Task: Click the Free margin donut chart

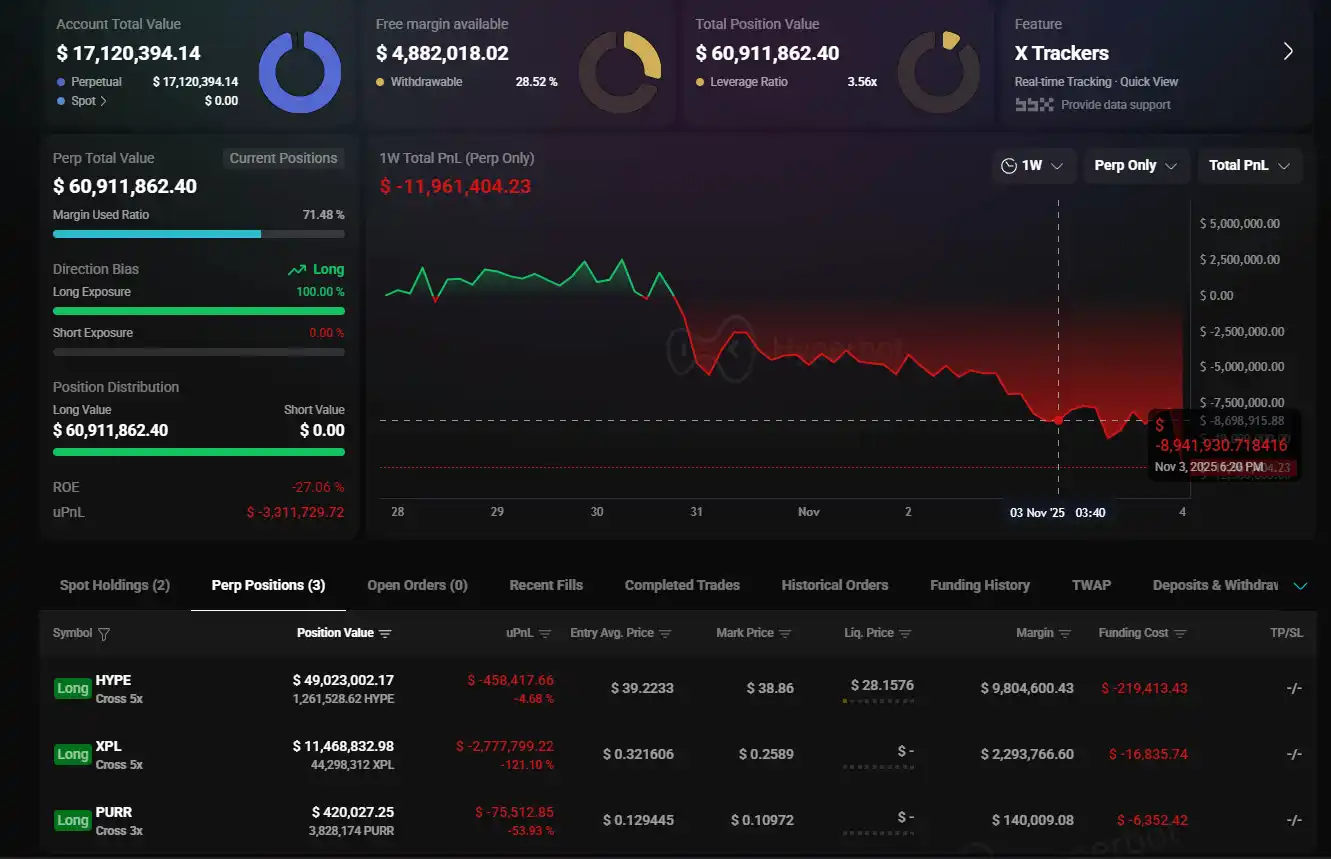Action: (620, 72)
